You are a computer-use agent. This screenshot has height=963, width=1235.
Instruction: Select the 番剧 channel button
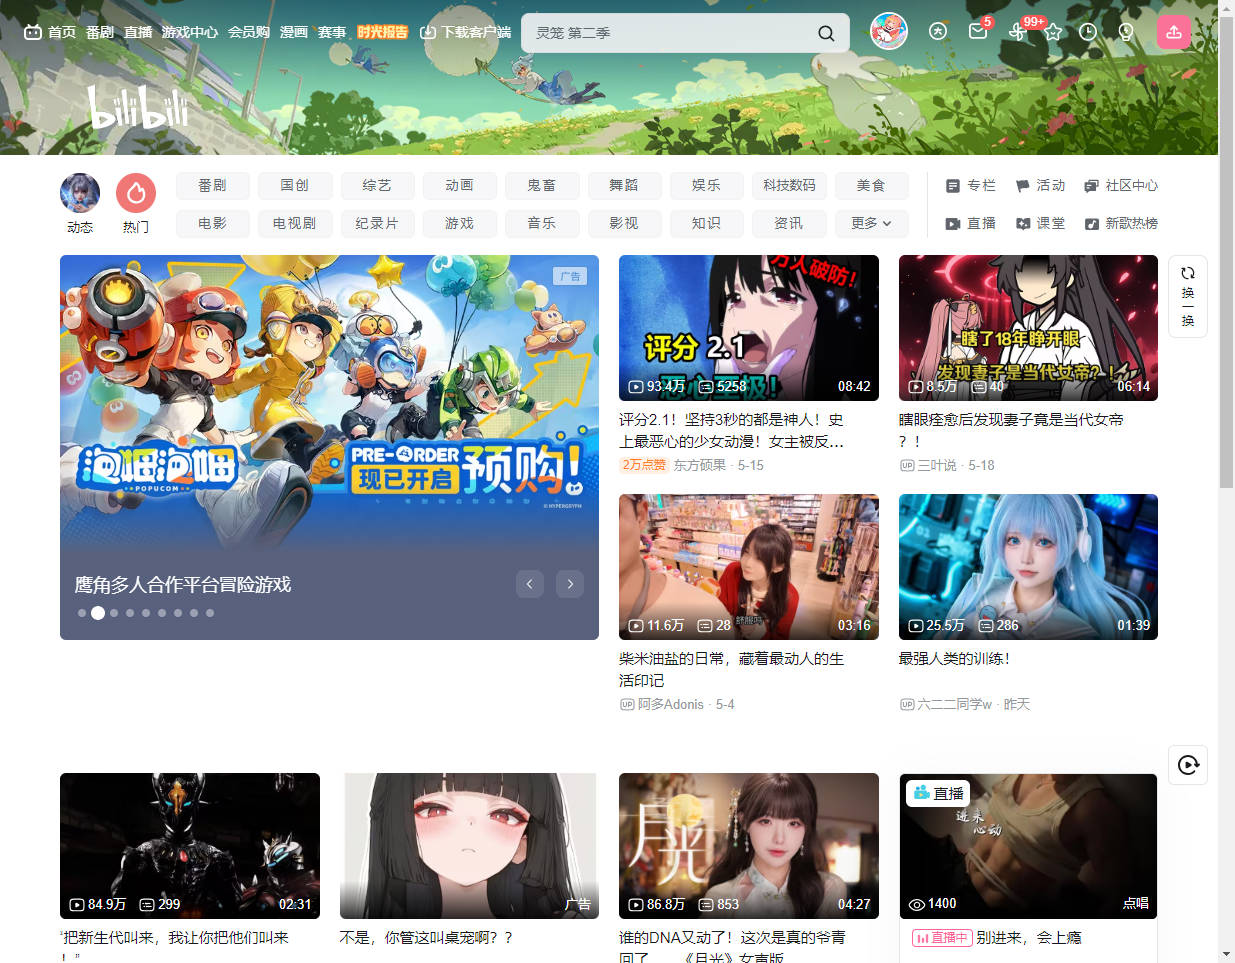213,186
